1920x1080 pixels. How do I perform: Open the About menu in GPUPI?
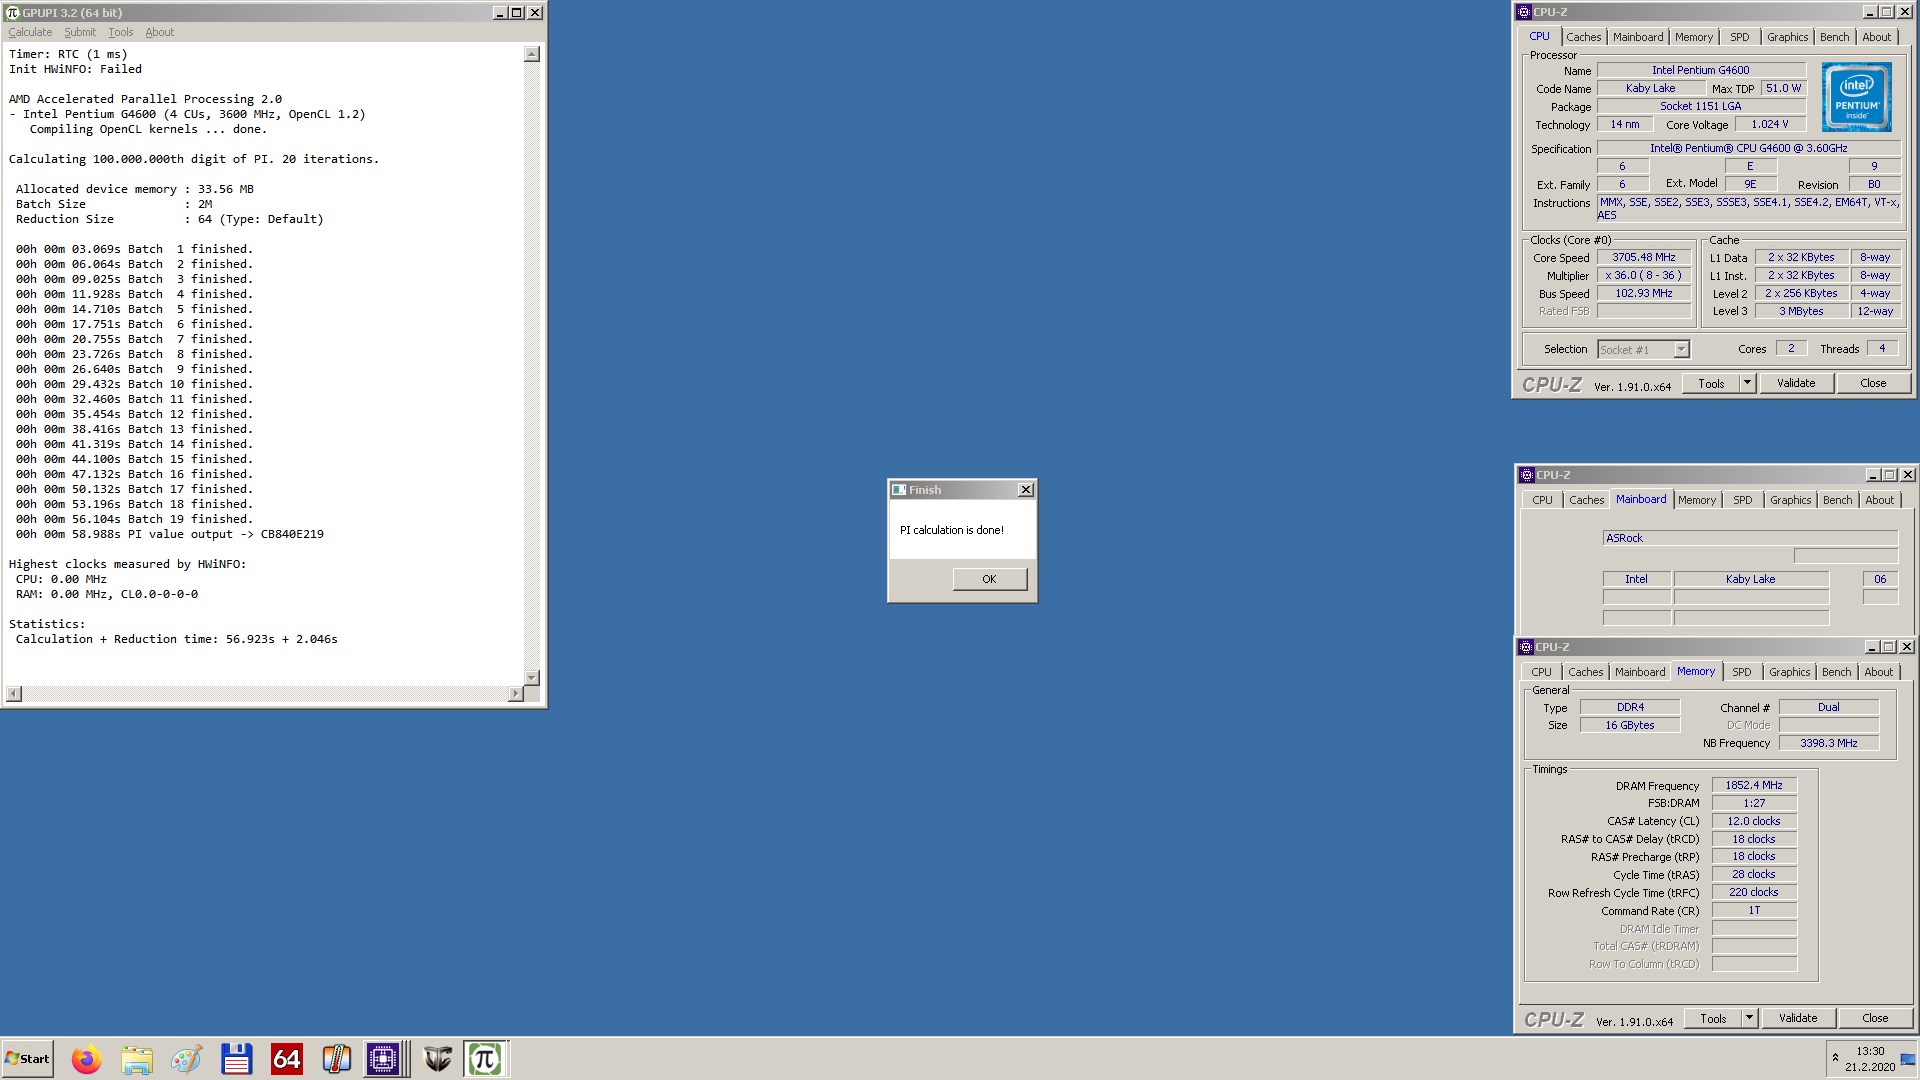coord(159,32)
